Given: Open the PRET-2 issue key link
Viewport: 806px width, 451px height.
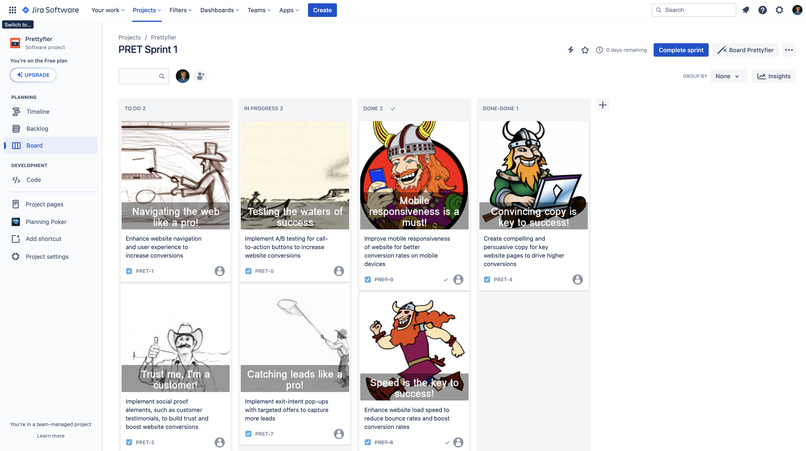Looking at the screenshot, I should 145,442.
